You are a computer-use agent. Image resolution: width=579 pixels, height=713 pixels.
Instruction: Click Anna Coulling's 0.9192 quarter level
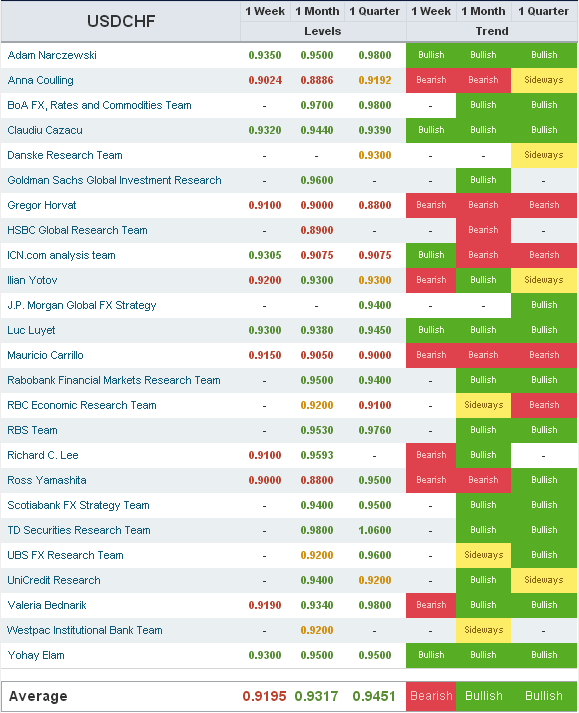(x=375, y=80)
